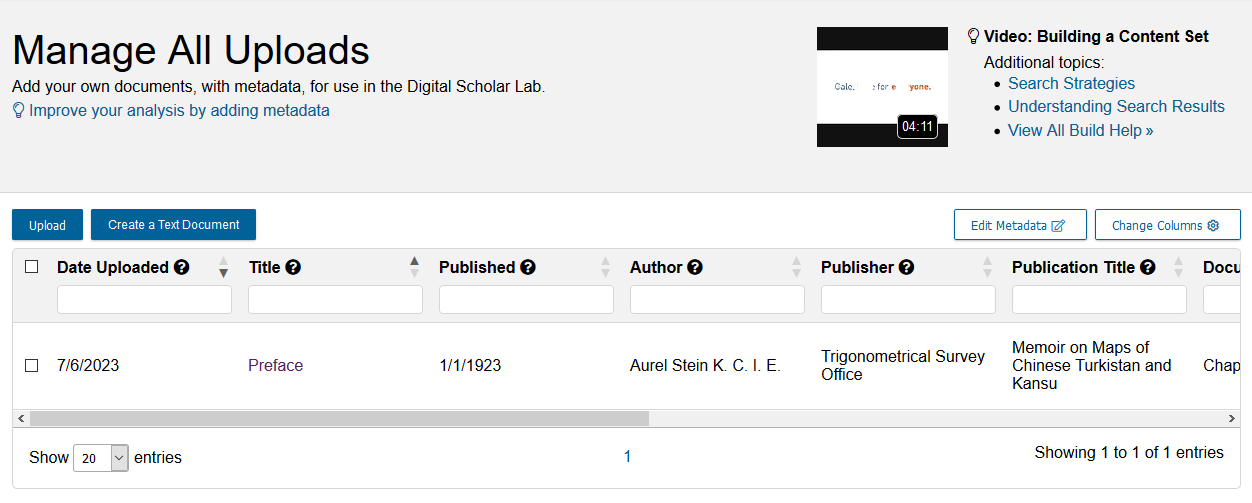This screenshot has width=1252, height=503.
Task: Sort by Date Uploaded column arrows
Action: 223,267
